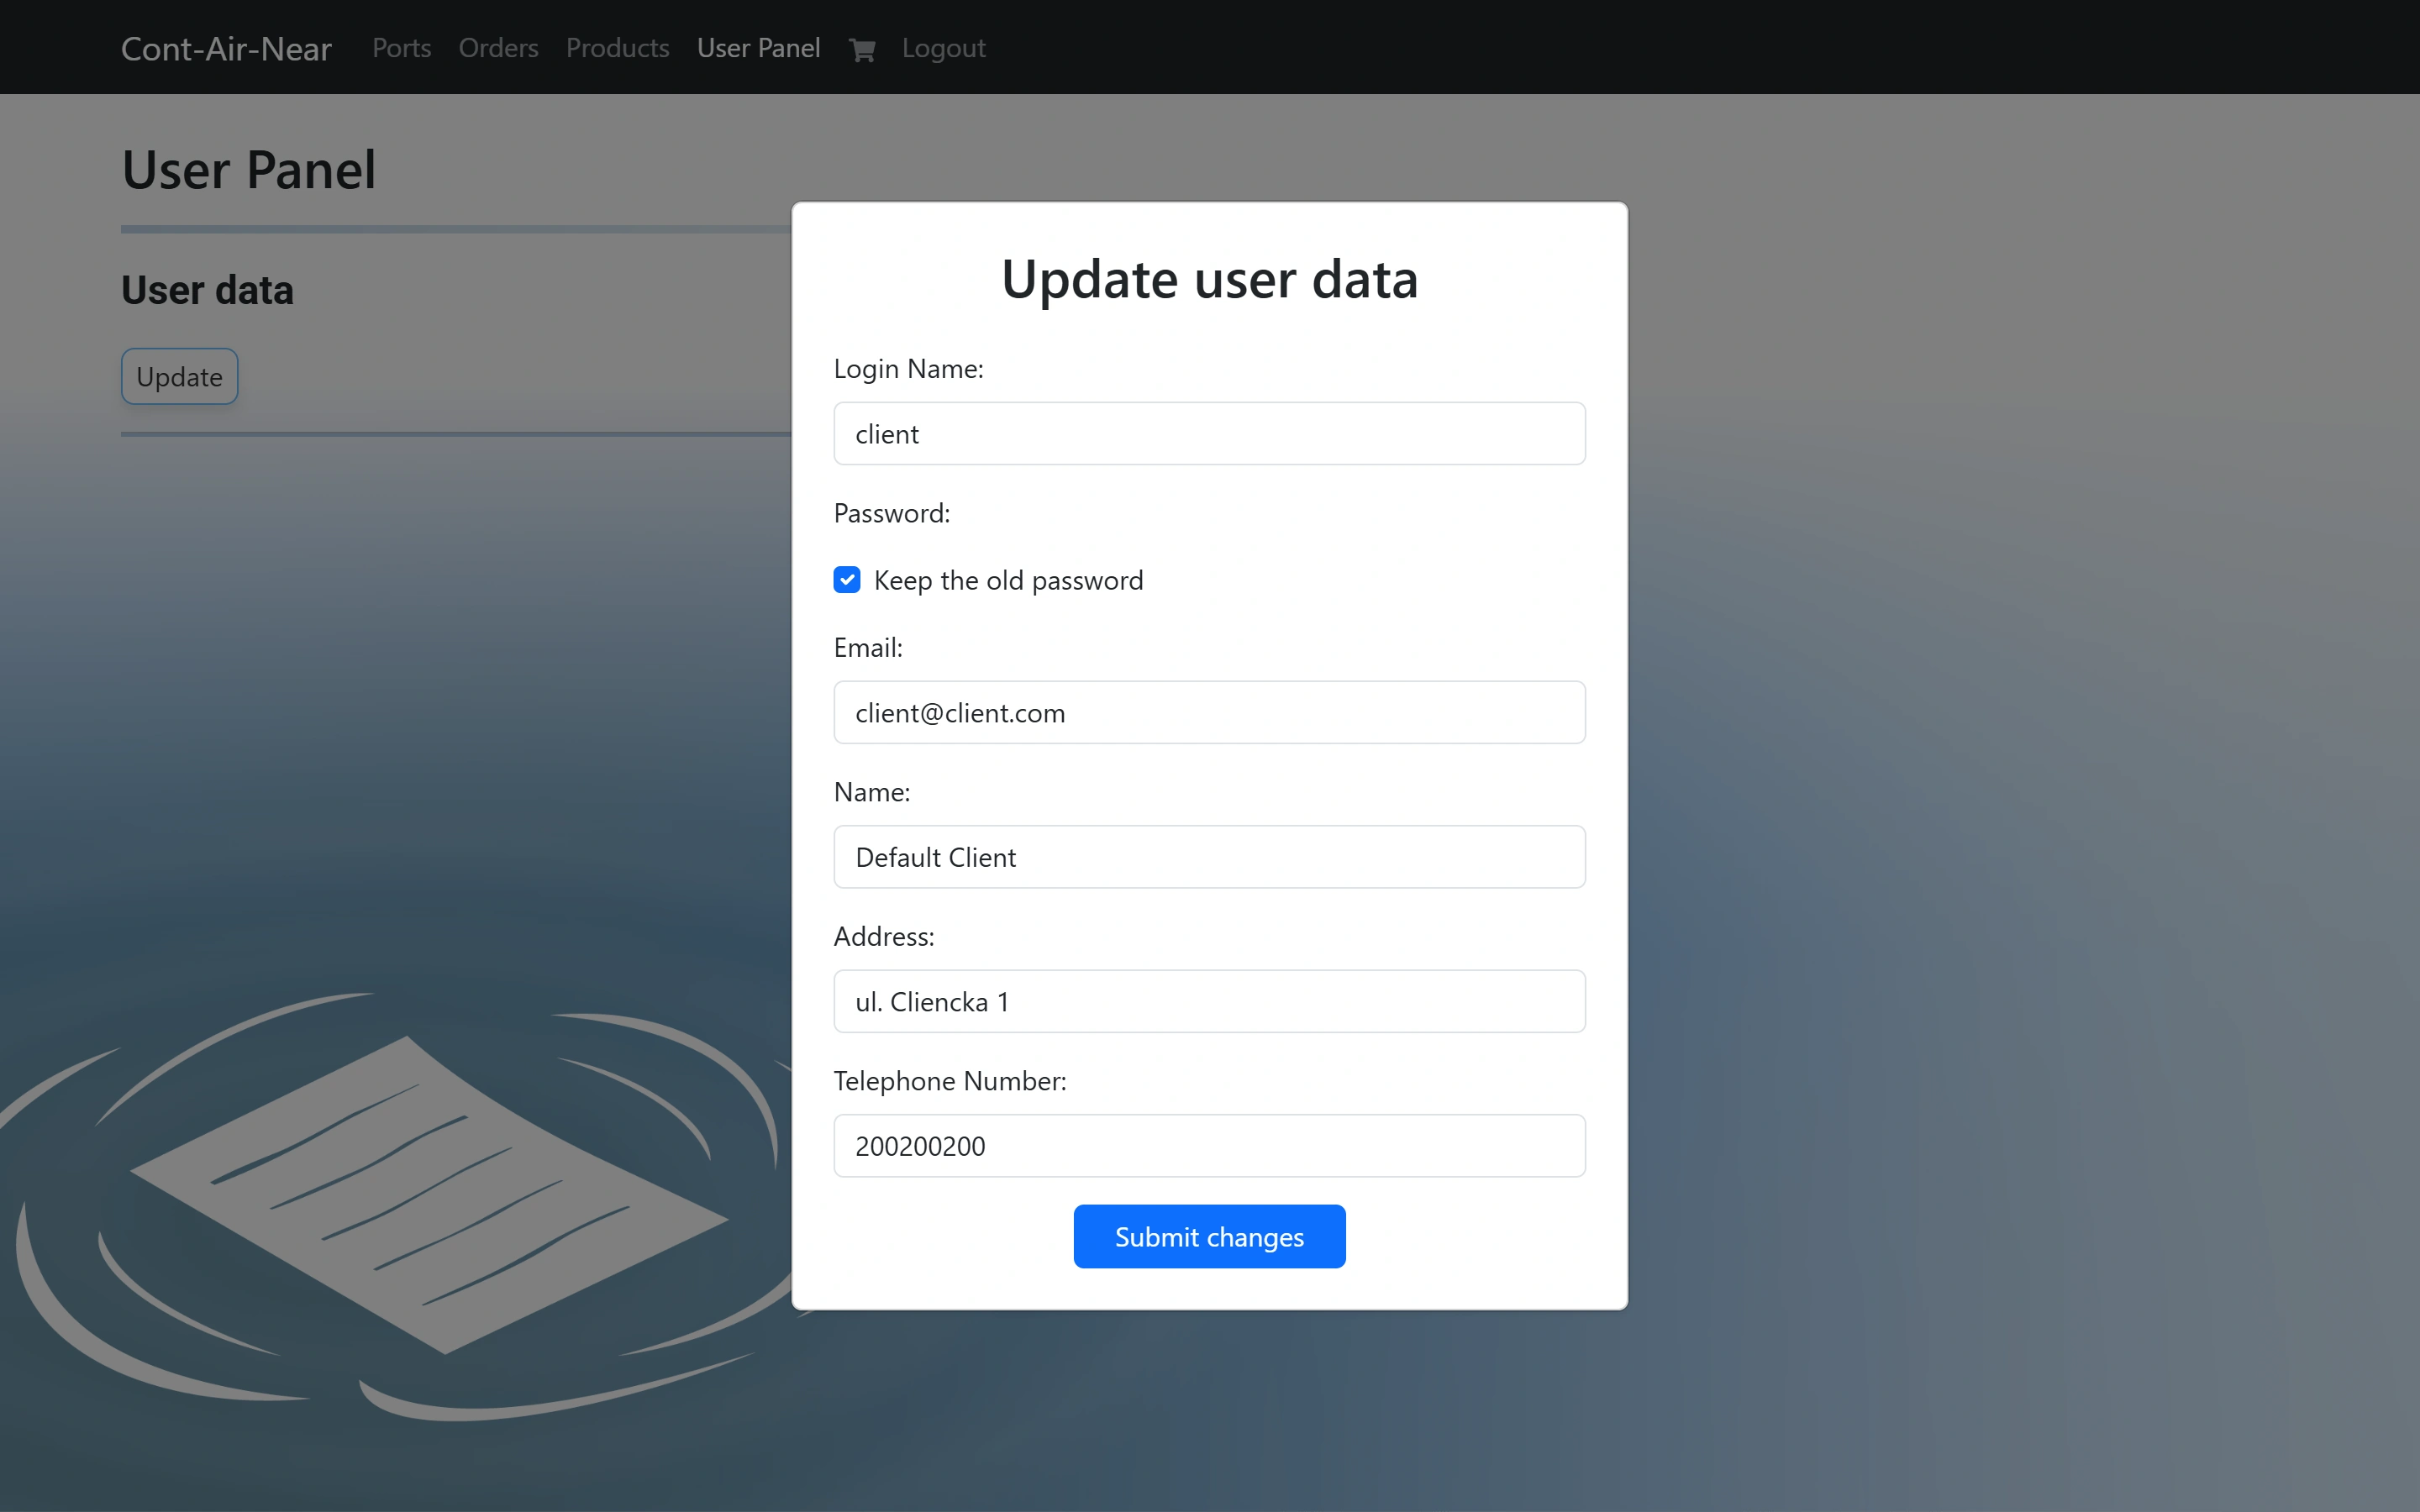Image resolution: width=2420 pixels, height=1512 pixels.
Task: Click the Keep the old password label
Action: [1008, 580]
